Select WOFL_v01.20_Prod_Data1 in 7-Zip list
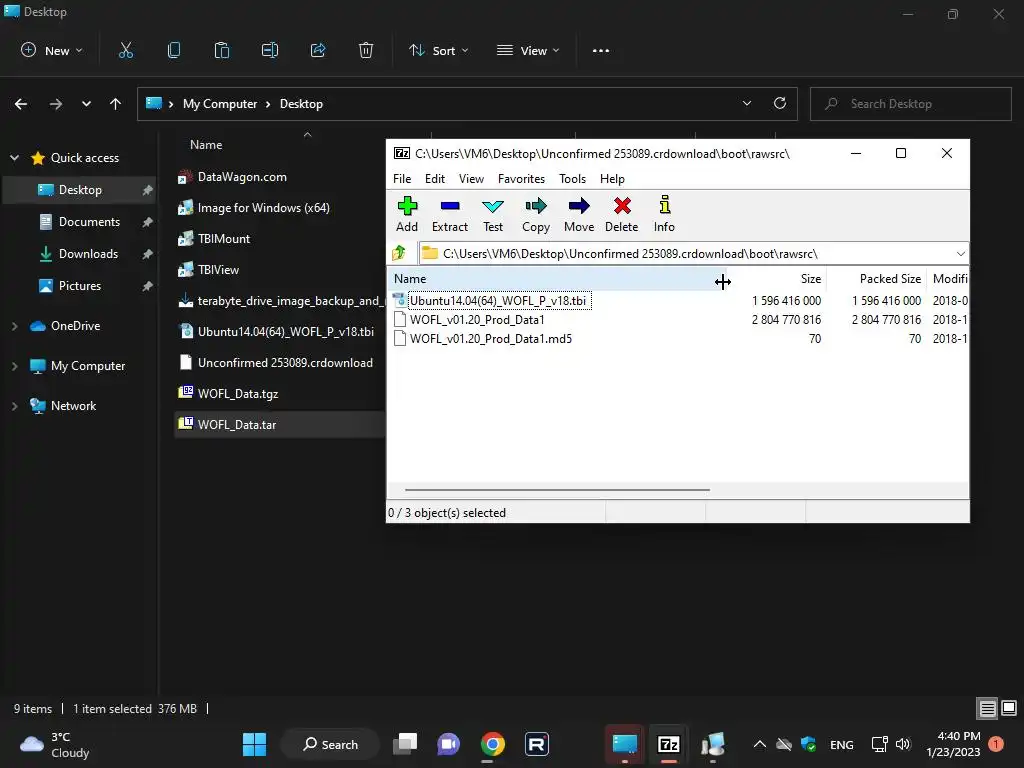1024x768 pixels. (477, 319)
